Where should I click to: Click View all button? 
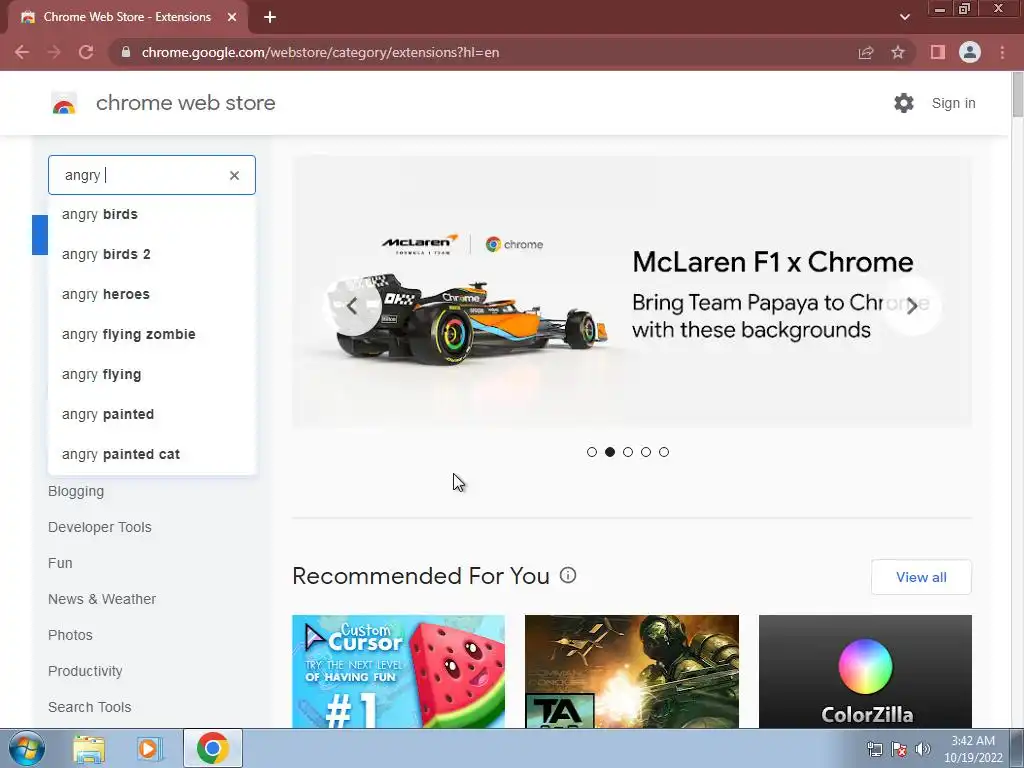[x=921, y=577]
